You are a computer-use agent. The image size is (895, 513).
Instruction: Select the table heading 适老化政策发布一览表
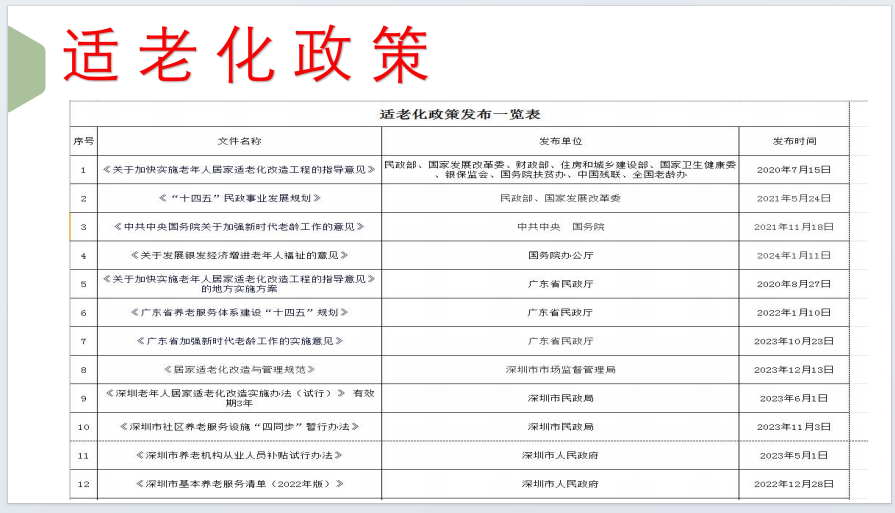point(460,114)
